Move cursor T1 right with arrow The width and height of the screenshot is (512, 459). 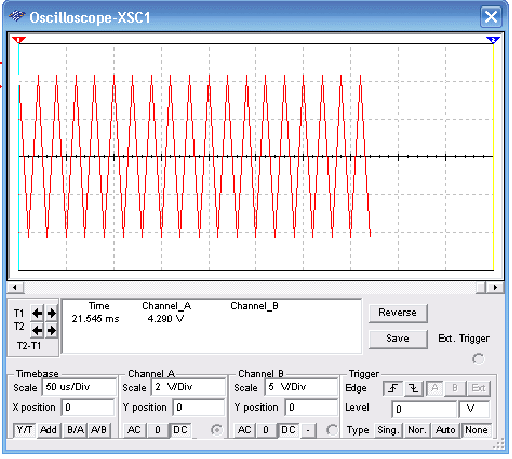tap(51, 313)
